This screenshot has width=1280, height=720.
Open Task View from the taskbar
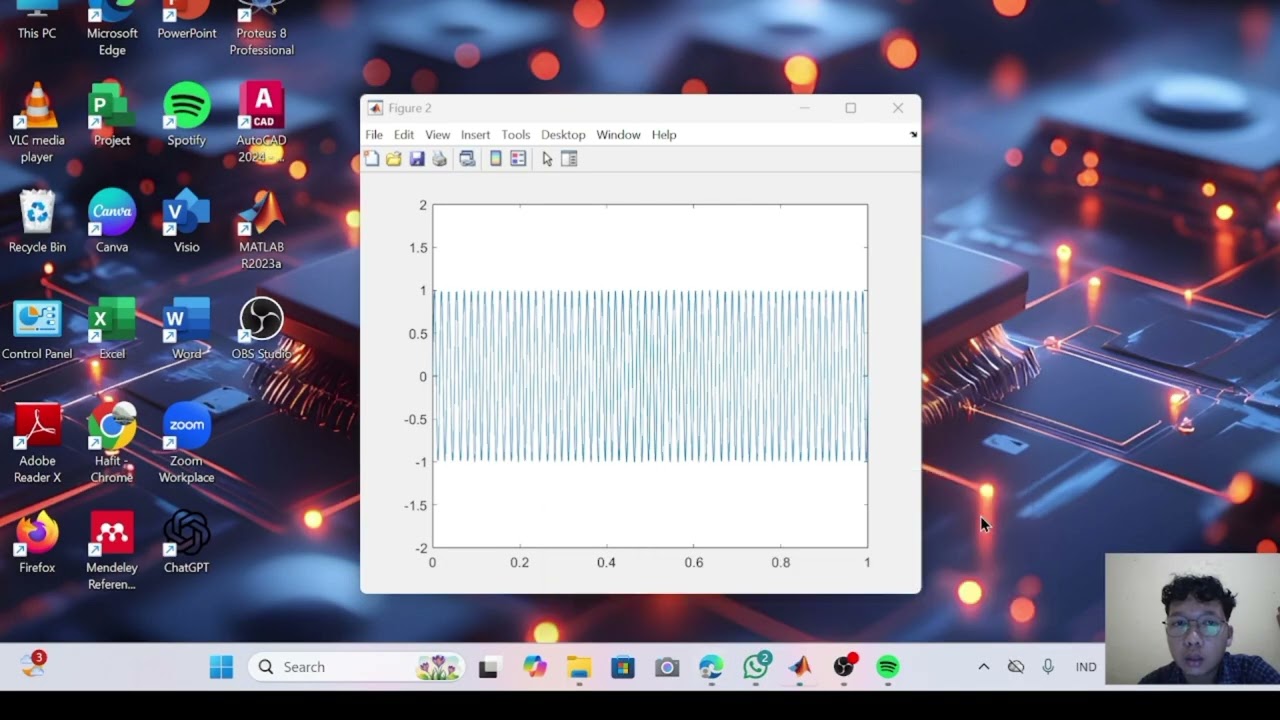[489, 667]
